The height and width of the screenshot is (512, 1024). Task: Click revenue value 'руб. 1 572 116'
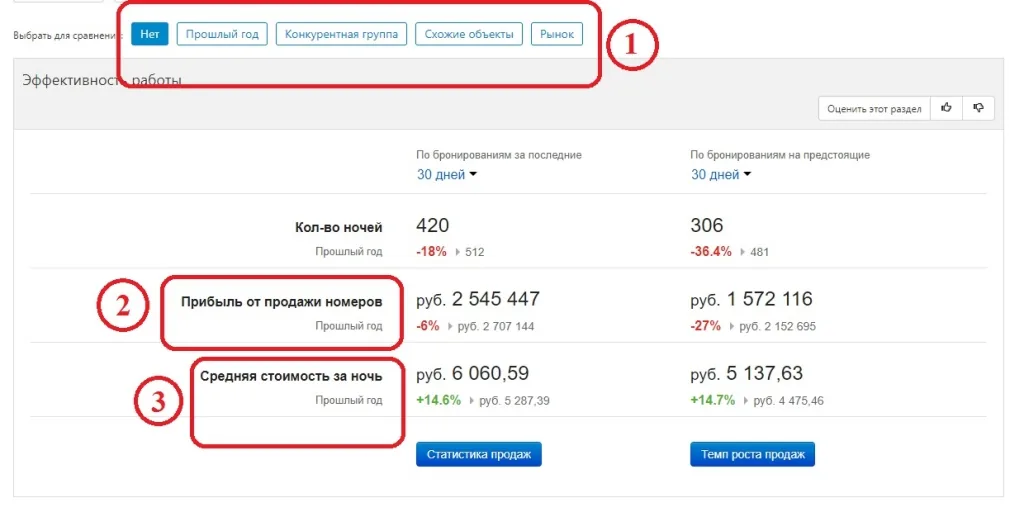[752, 300]
